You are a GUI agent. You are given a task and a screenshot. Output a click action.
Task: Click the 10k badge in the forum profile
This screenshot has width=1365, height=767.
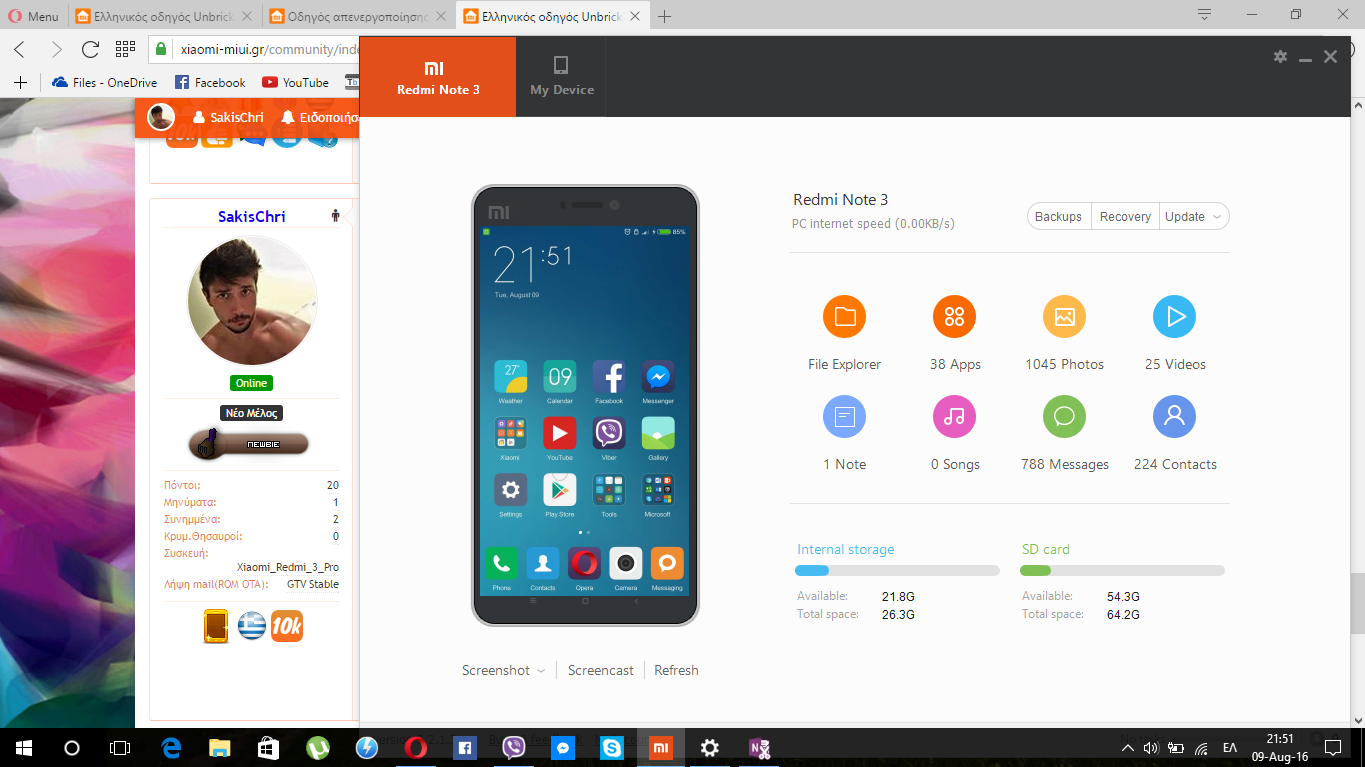[287, 626]
